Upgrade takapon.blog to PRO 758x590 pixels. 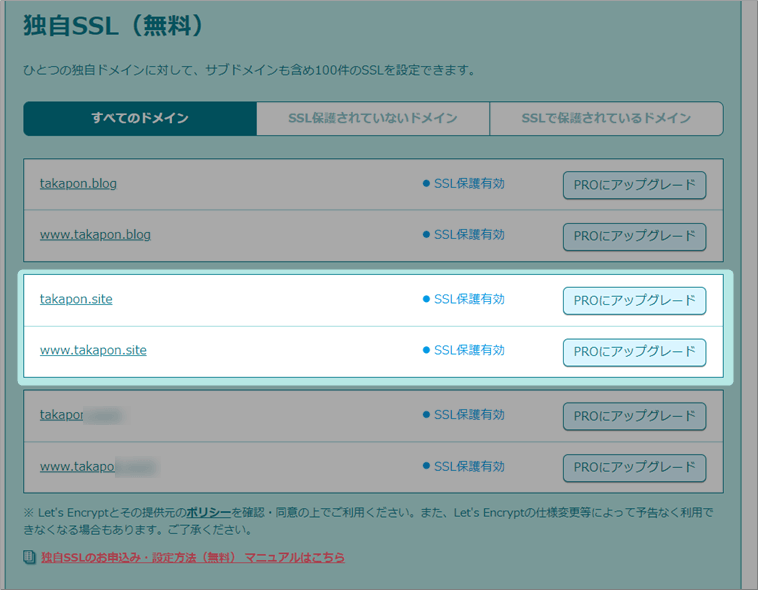click(634, 185)
